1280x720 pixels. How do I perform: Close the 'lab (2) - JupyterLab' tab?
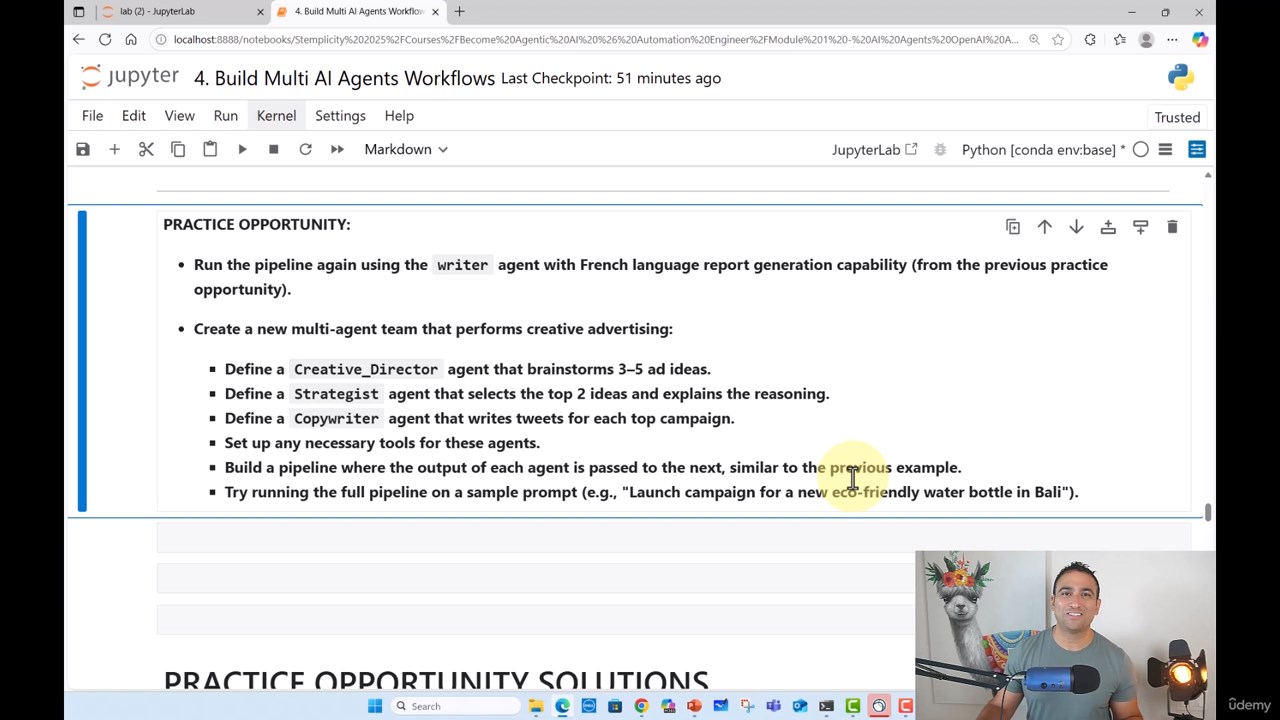tap(261, 12)
